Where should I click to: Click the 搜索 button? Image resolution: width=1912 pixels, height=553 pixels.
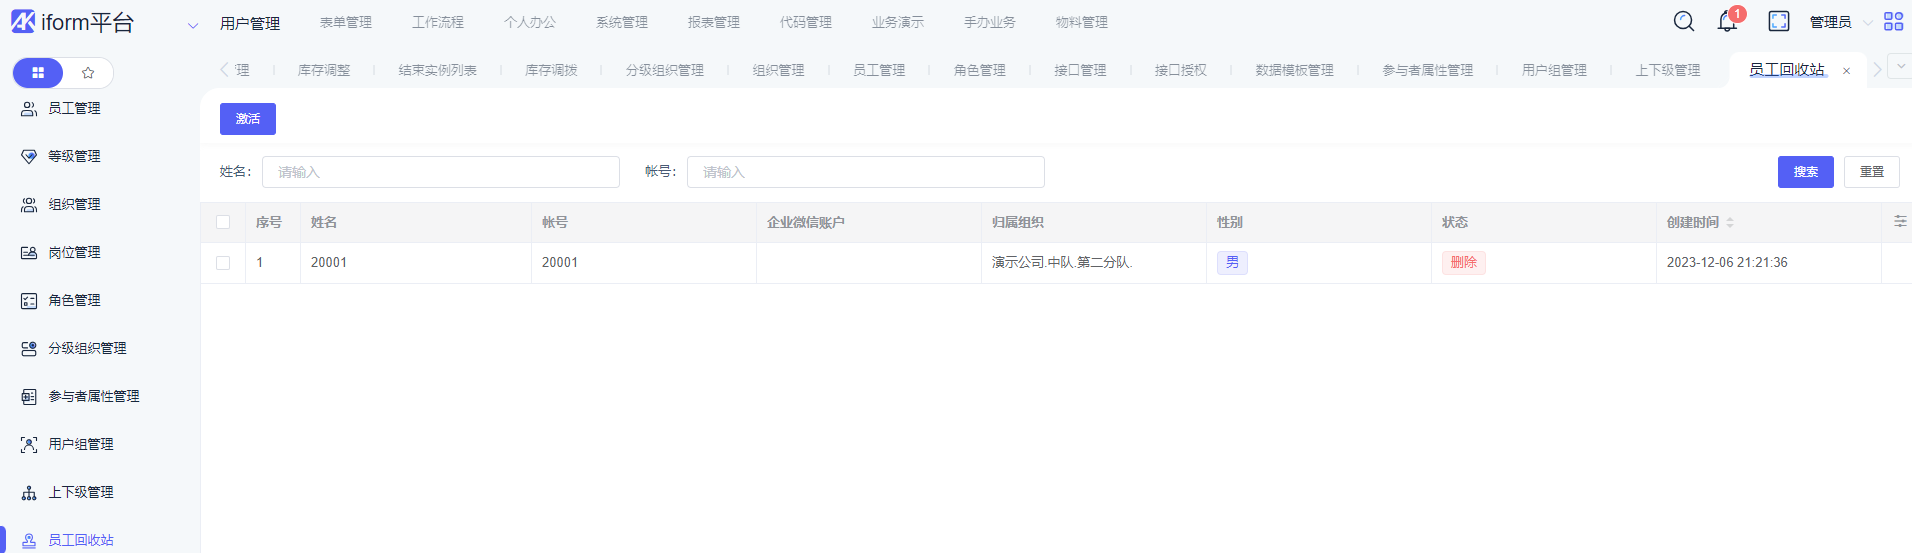click(1805, 172)
